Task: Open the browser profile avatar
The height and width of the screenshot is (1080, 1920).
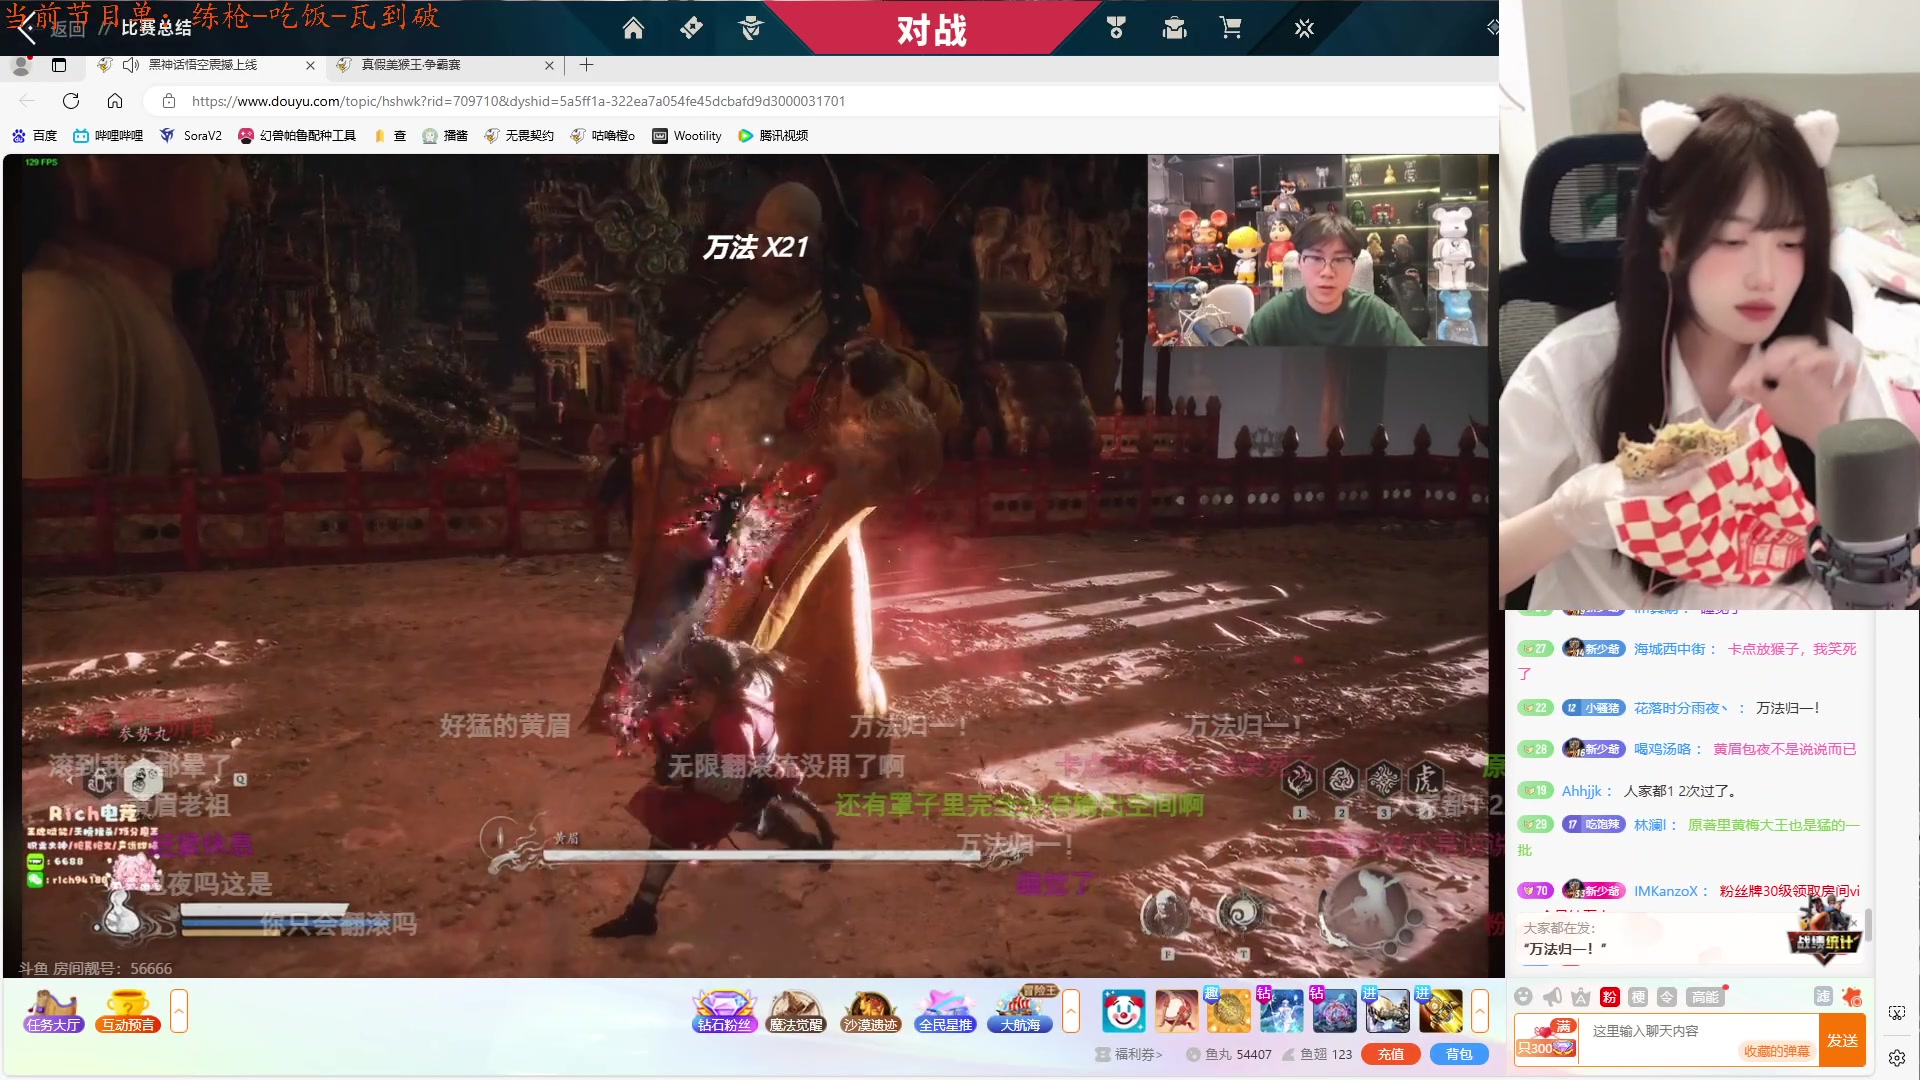Action: (20, 65)
